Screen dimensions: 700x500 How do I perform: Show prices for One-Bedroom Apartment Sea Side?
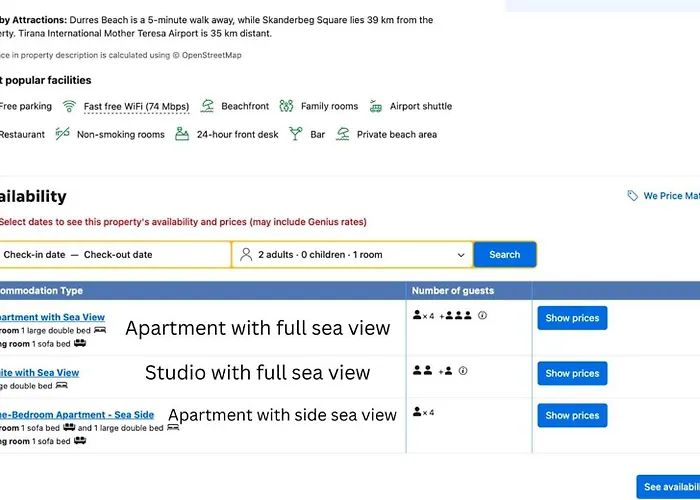pos(572,415)
